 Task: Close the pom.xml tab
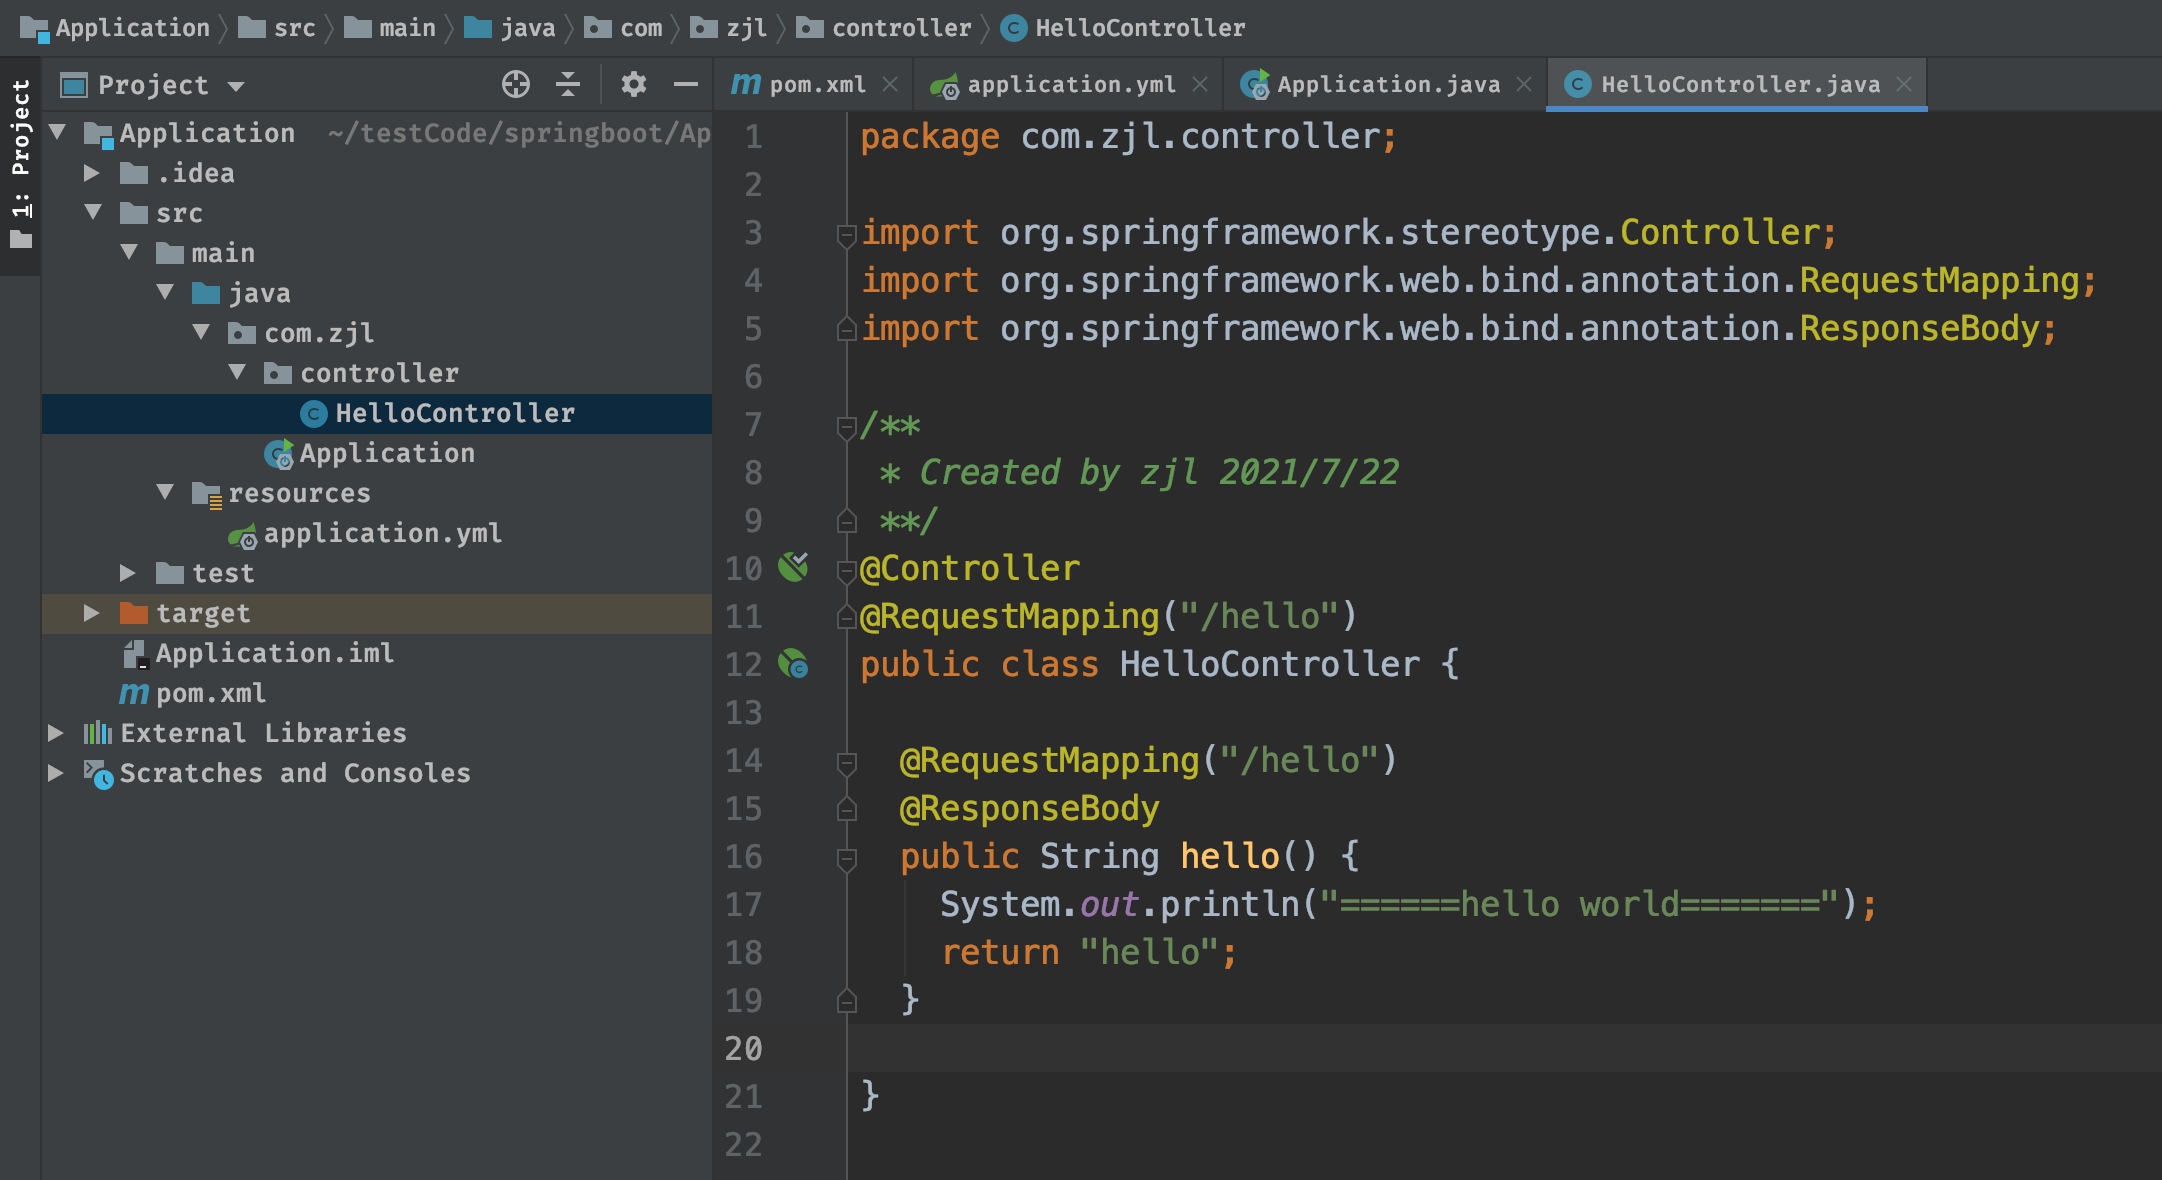click(x=890, y=85)
